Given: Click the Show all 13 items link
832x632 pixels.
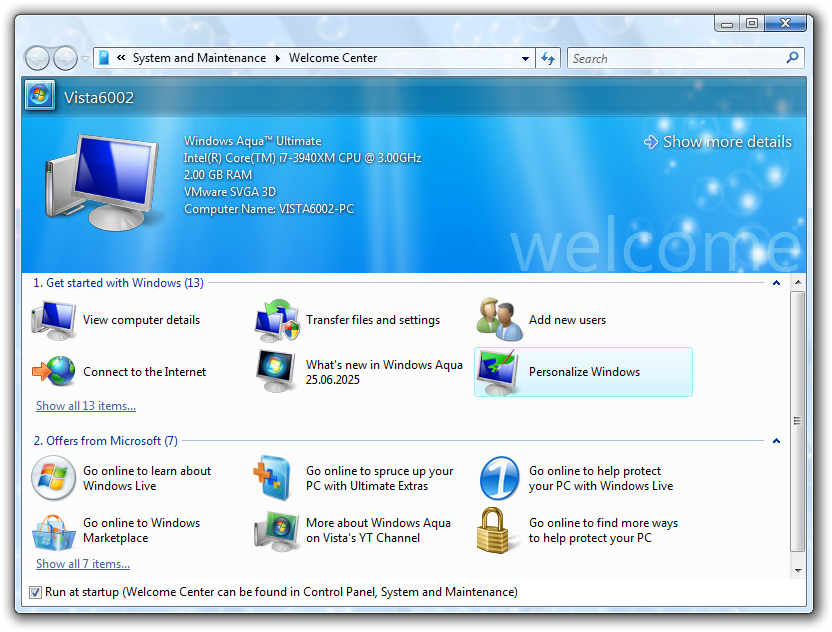Looking at the screenshot, I should 86,406.
